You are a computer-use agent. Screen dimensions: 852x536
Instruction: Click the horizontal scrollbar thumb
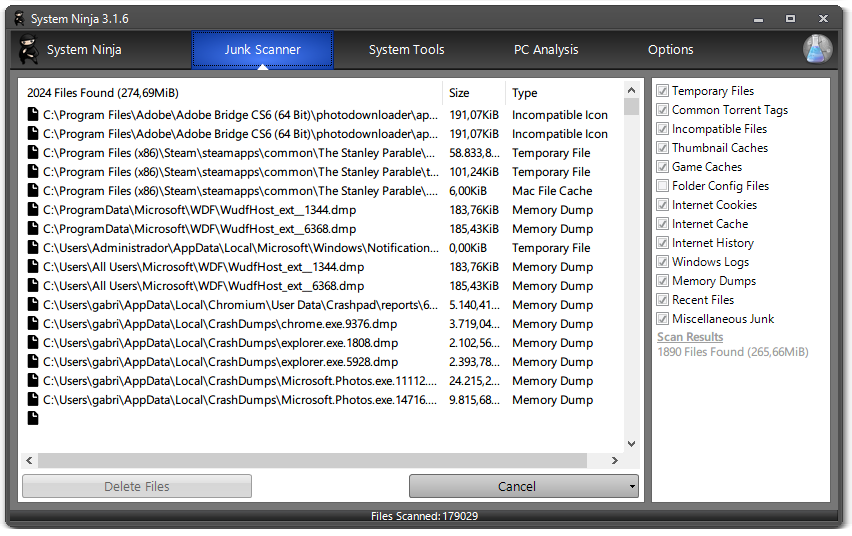click(x=312, y=460)
